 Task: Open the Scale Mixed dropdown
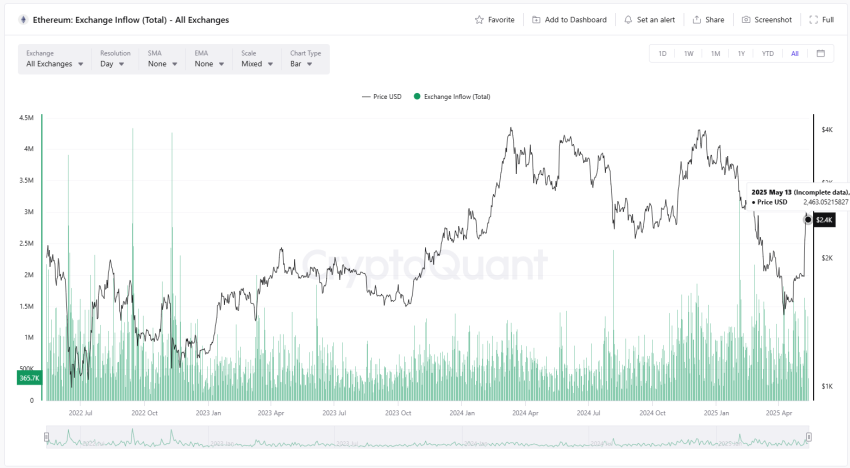point(258,64)
